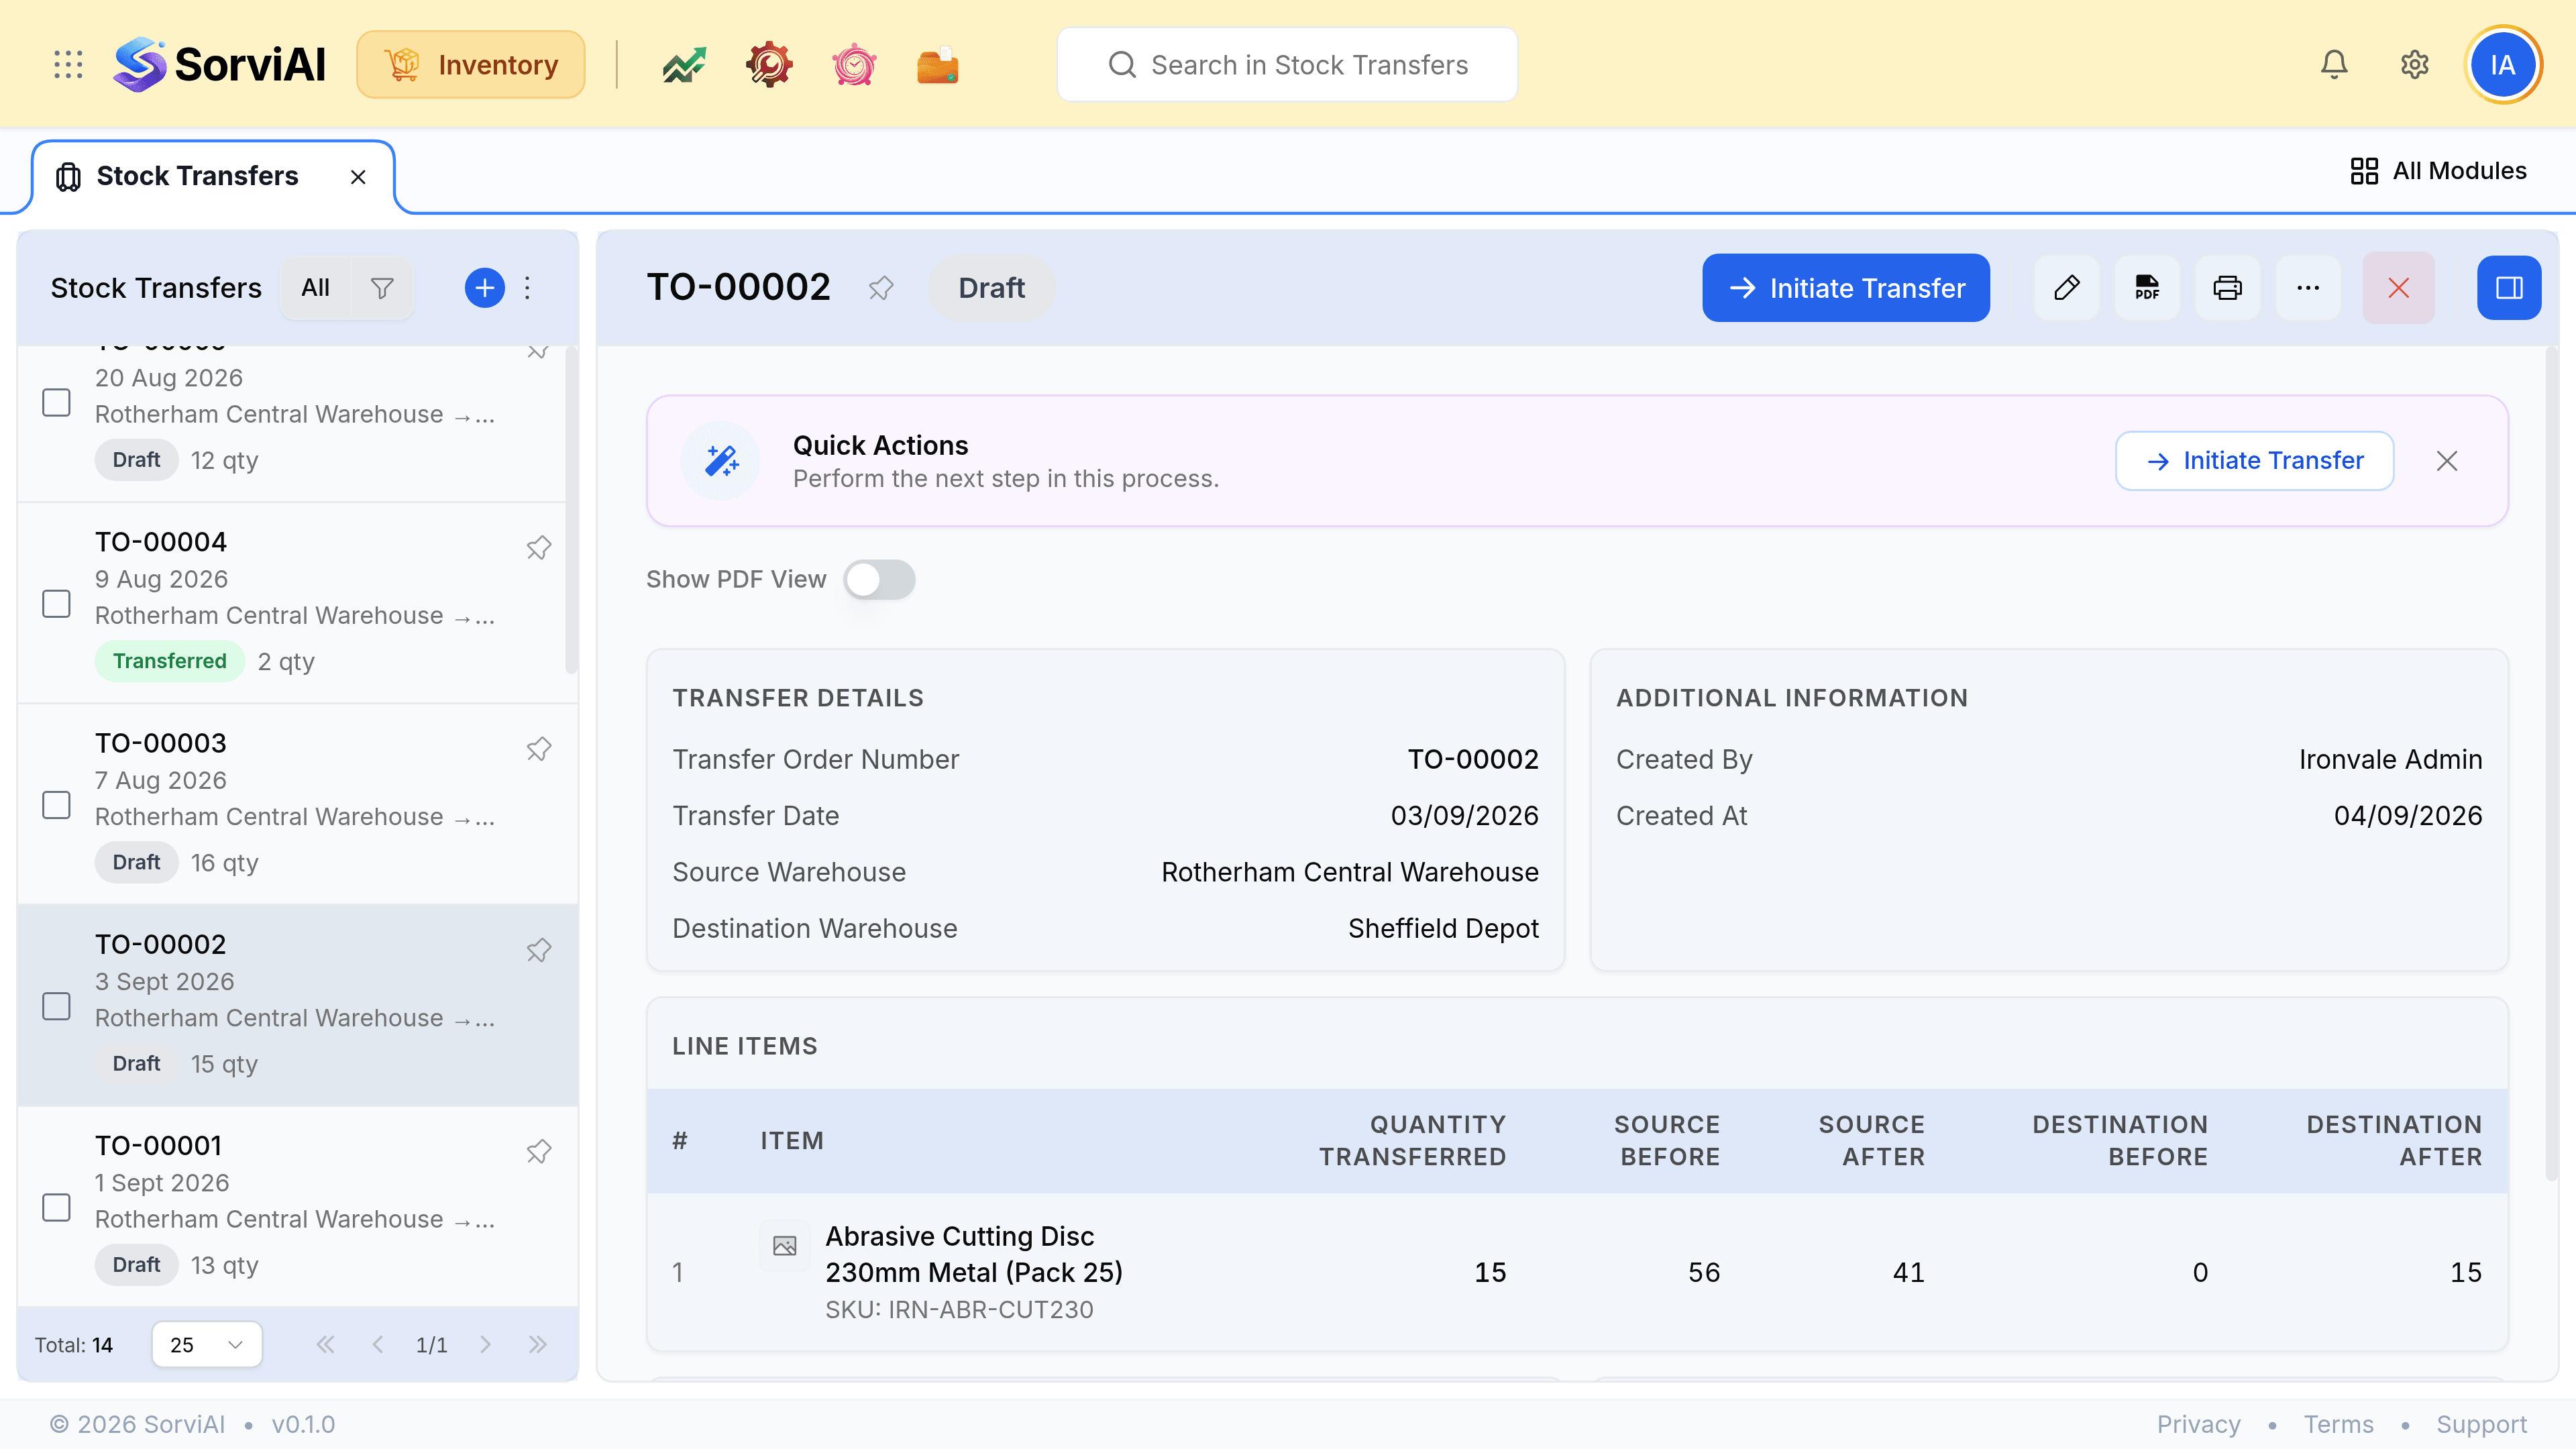Export transfer as PDF
2576x1449 pixels.
[x=2147, y=288]
